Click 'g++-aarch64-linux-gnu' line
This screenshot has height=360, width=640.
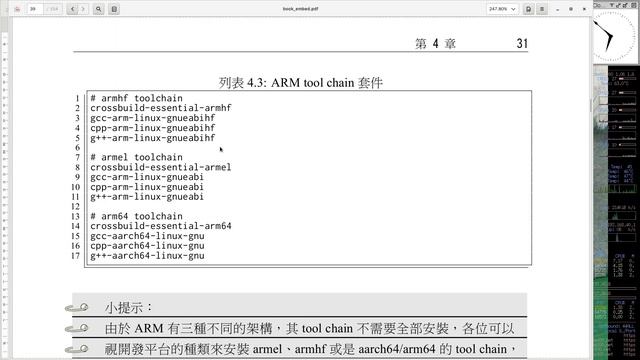coord(147,256)
